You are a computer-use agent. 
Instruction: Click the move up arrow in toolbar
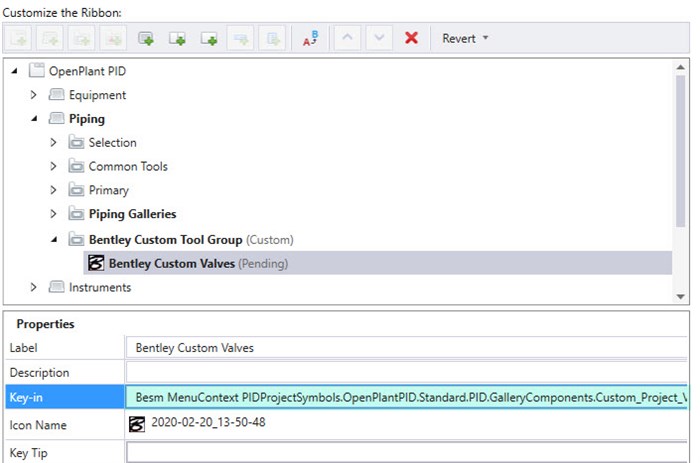pos(347,38)
